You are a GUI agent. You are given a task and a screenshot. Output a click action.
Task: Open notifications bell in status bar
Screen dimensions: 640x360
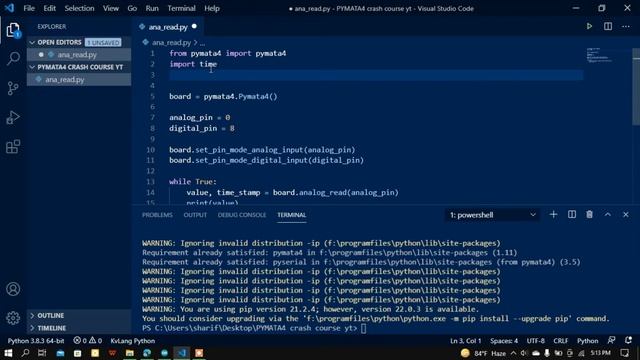(x=628, y=340)
